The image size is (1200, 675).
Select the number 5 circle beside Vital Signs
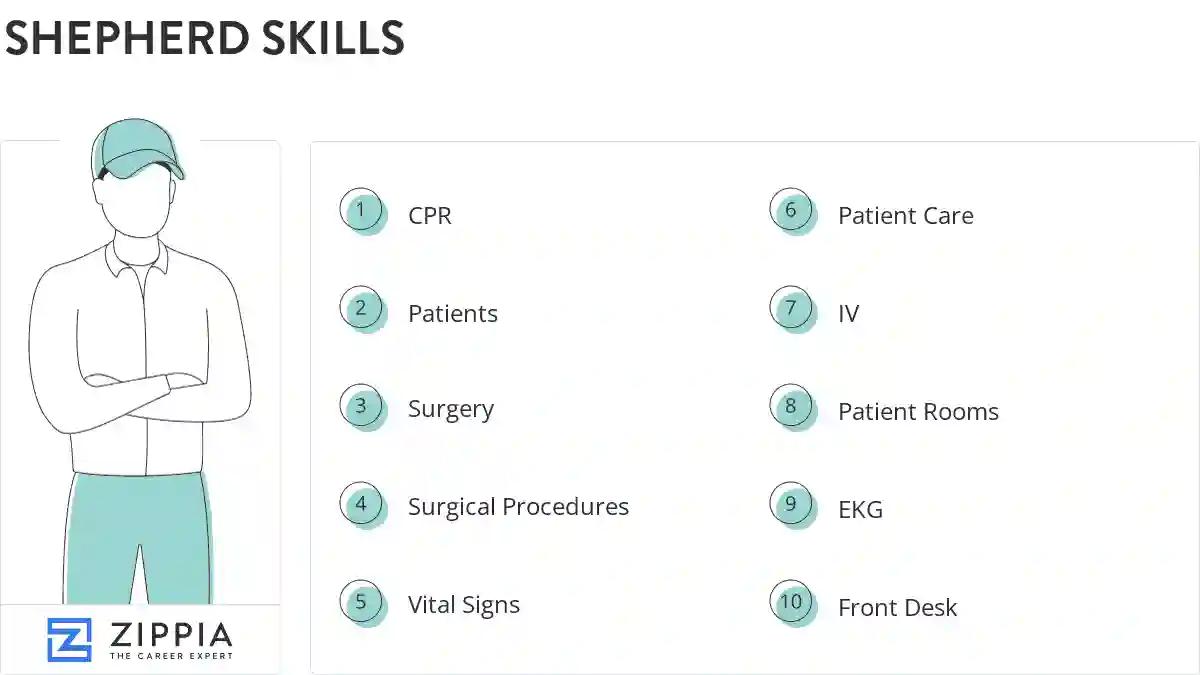361,602
